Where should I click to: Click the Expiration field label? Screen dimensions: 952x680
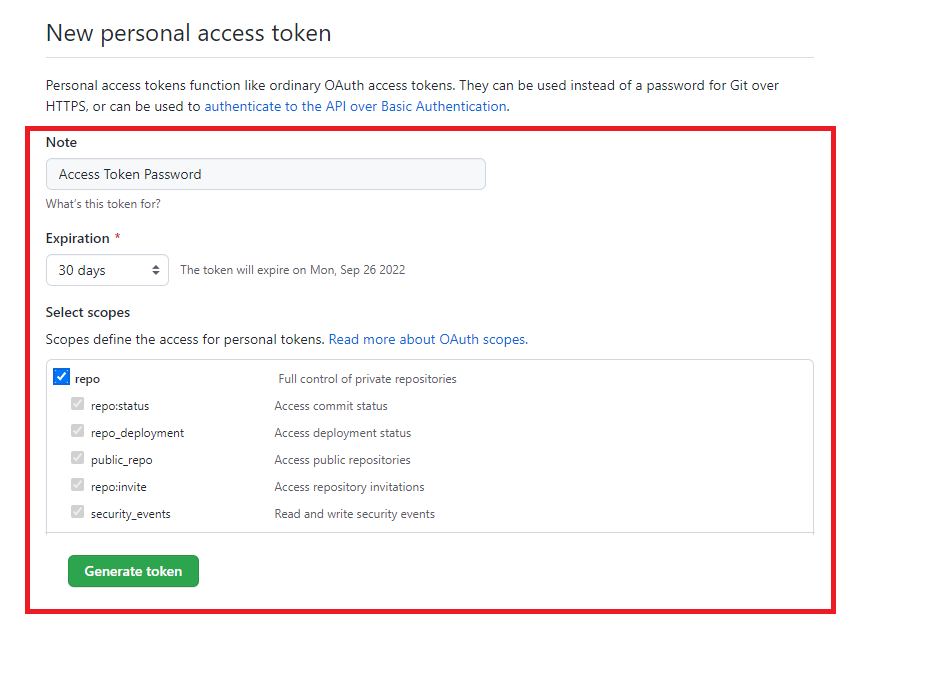[78, 239]
